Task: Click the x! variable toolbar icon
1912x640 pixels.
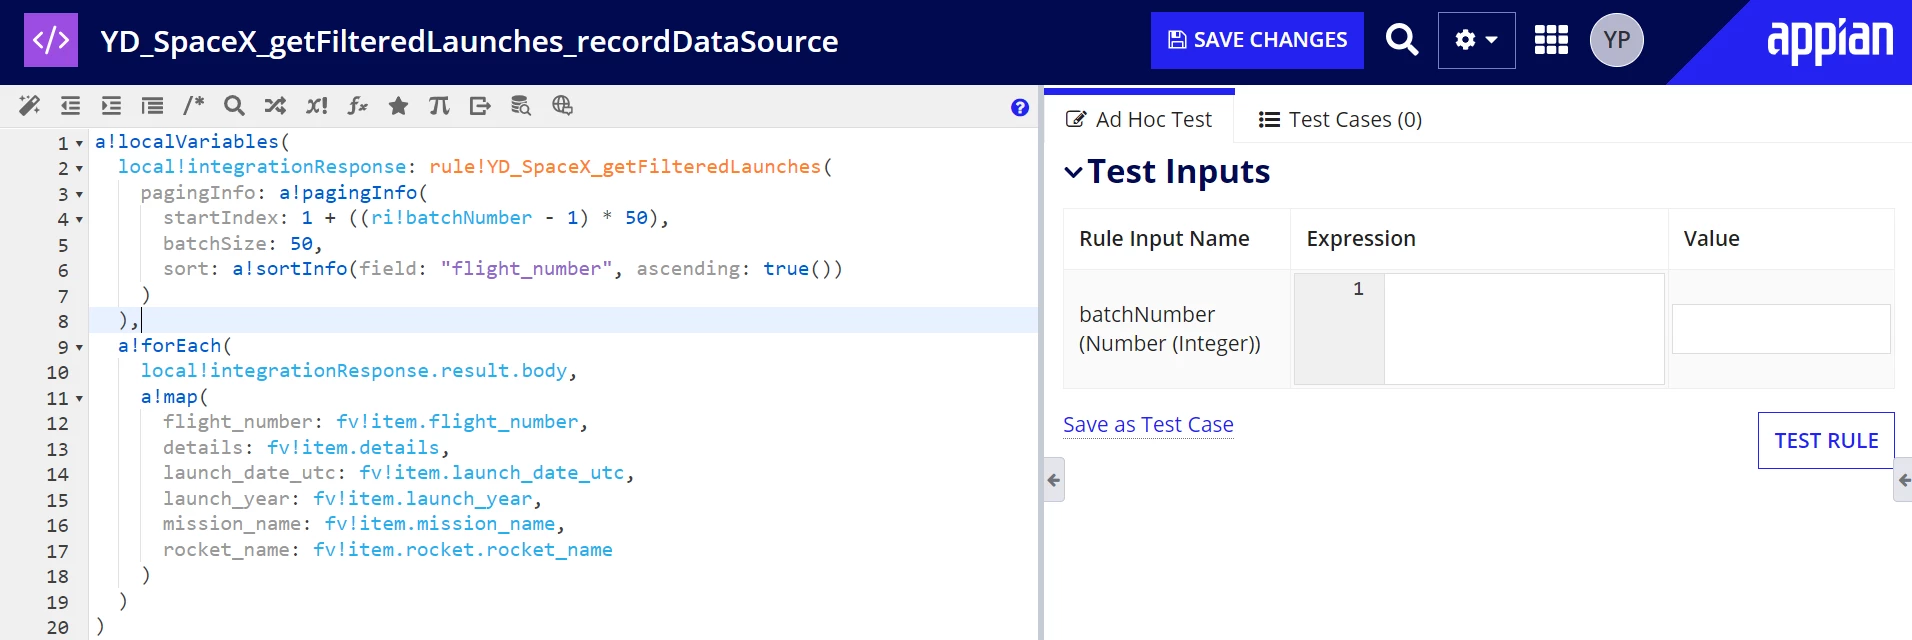Action: 317,105
